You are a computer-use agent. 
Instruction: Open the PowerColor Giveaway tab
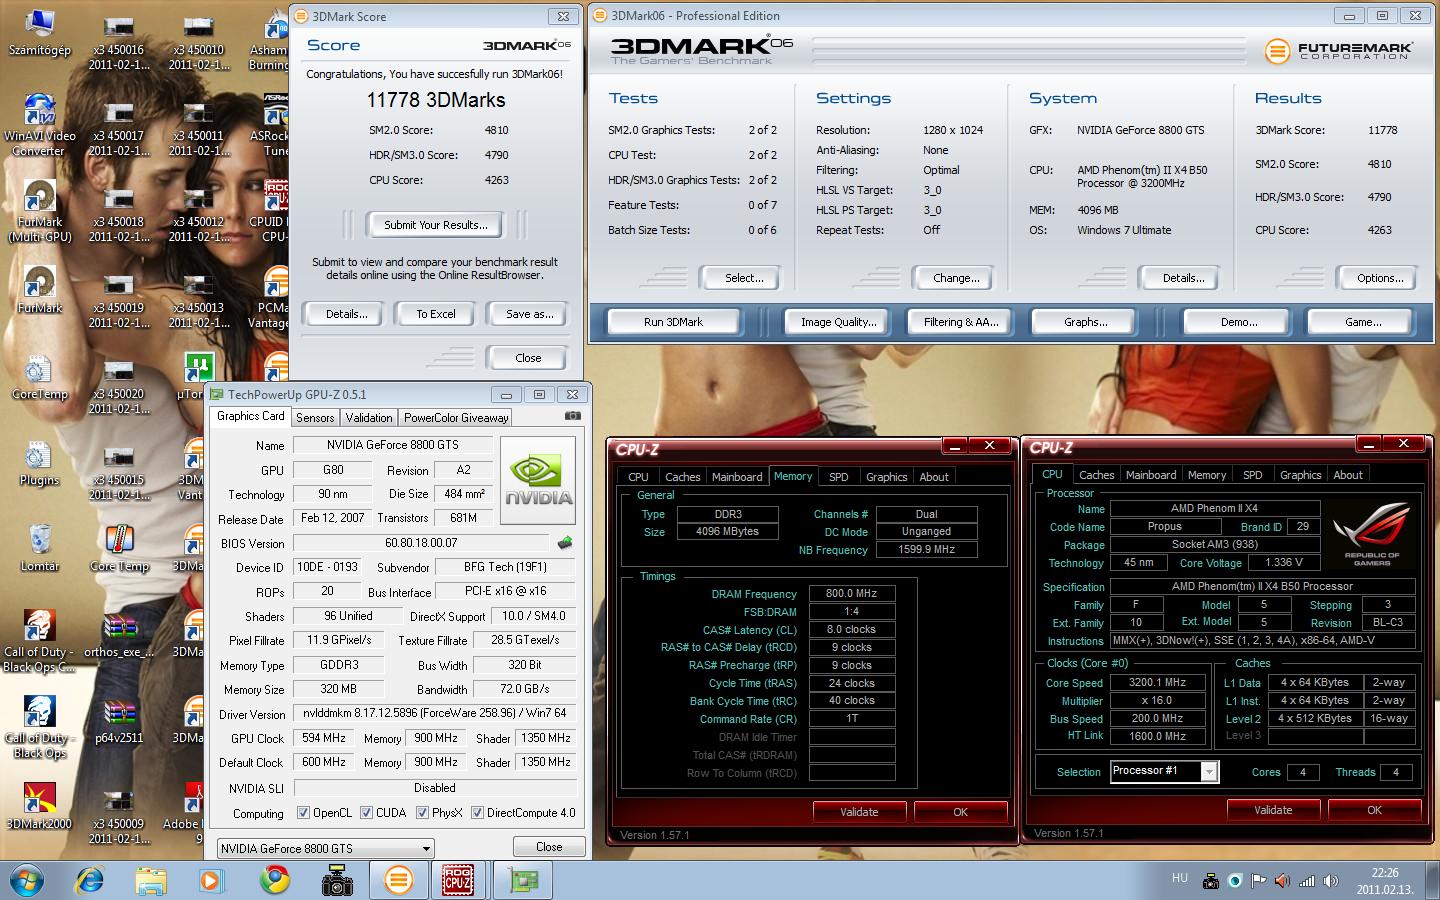click(456, 418)
